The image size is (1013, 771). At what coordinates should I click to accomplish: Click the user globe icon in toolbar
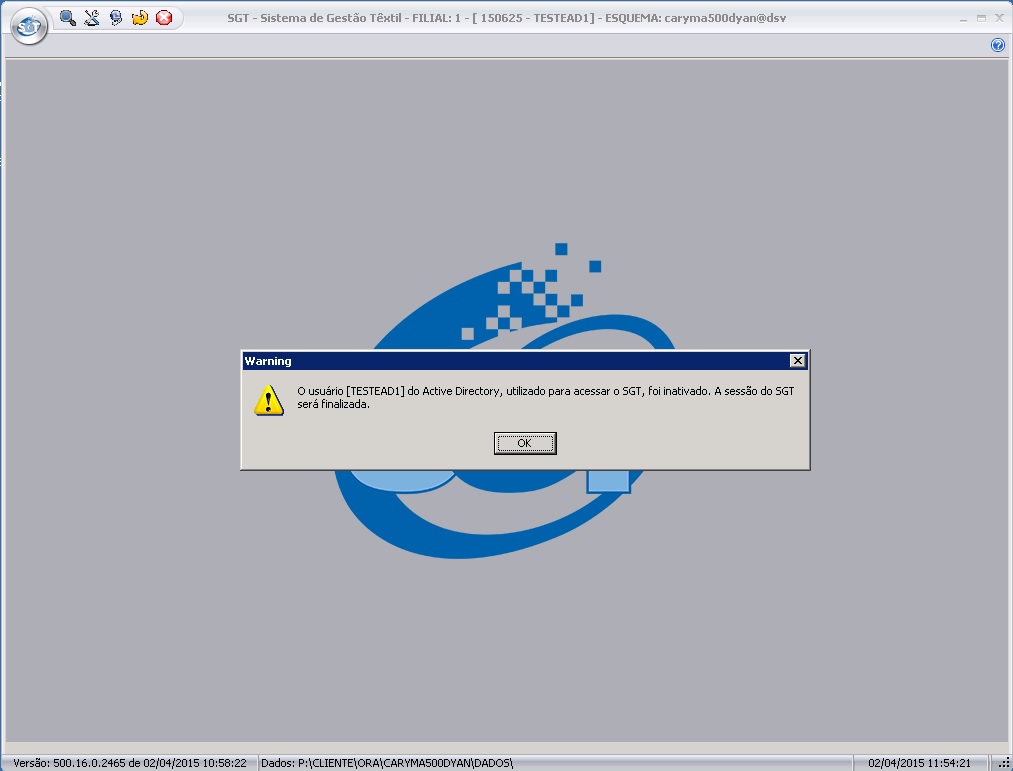[116, 17]
